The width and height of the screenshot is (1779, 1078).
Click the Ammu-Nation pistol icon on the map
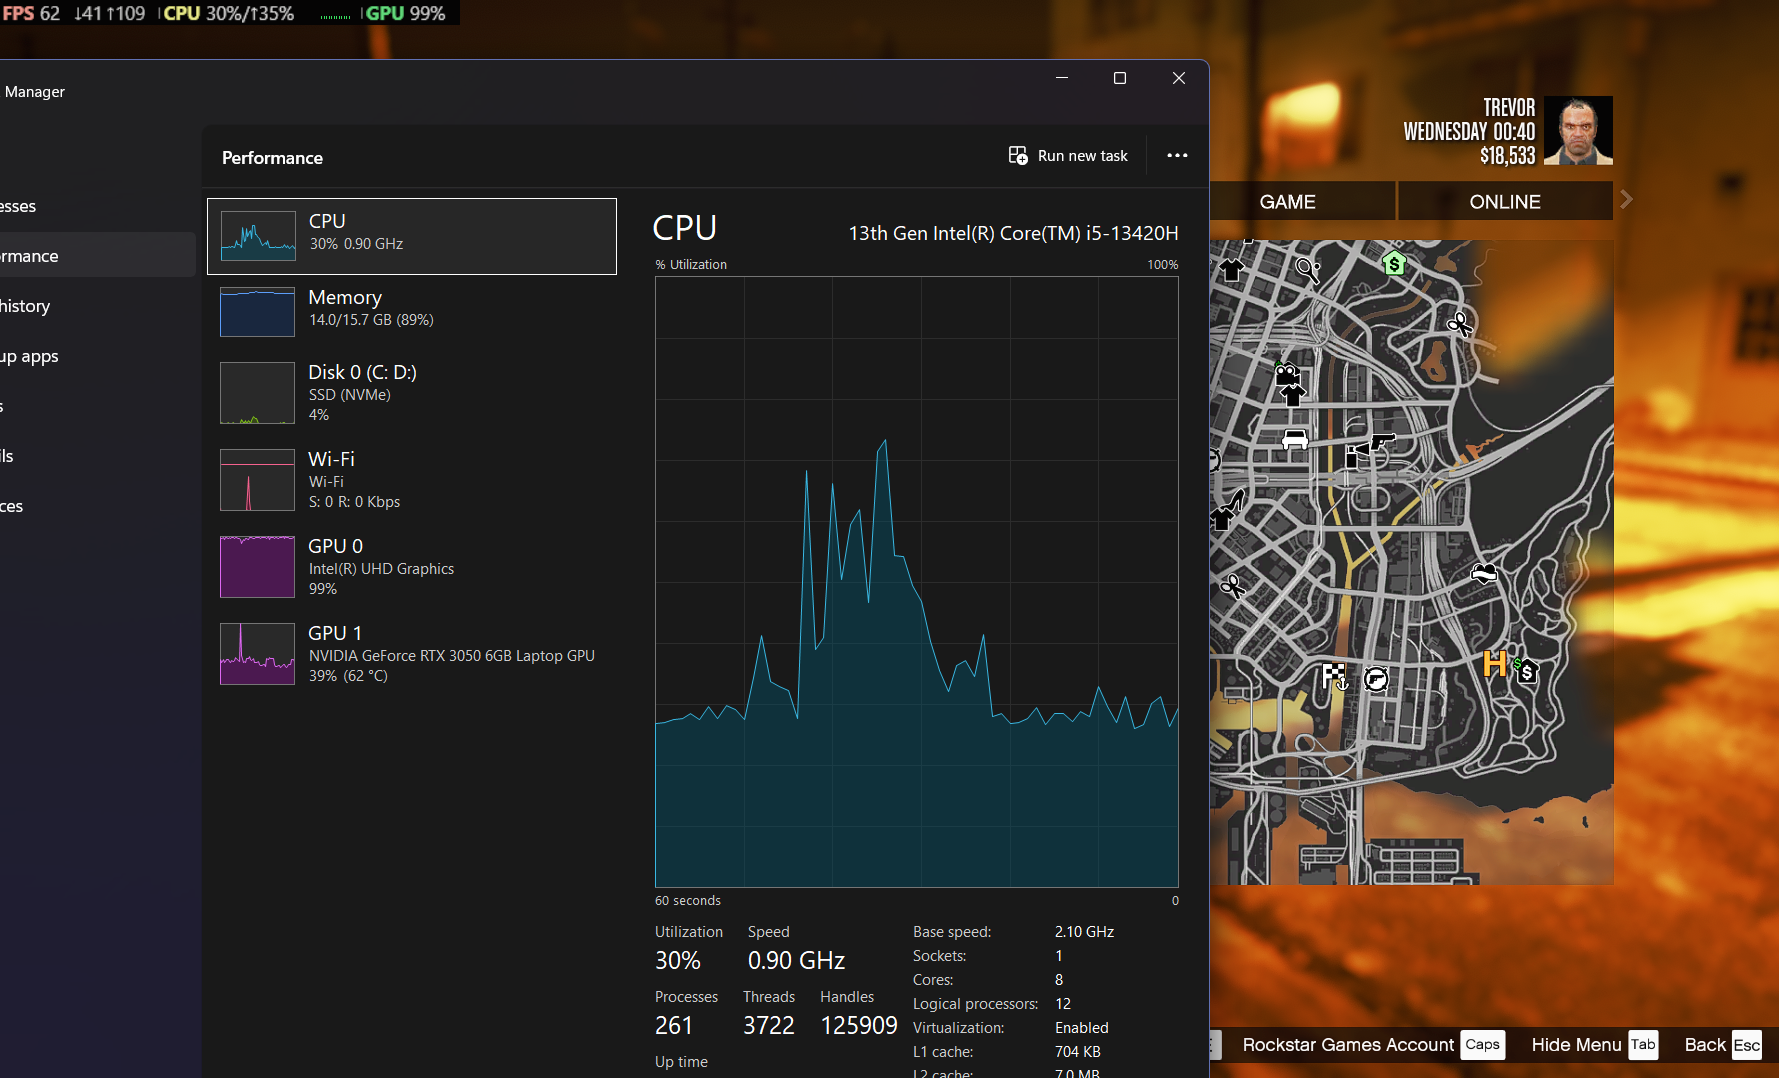[1383, 441]
